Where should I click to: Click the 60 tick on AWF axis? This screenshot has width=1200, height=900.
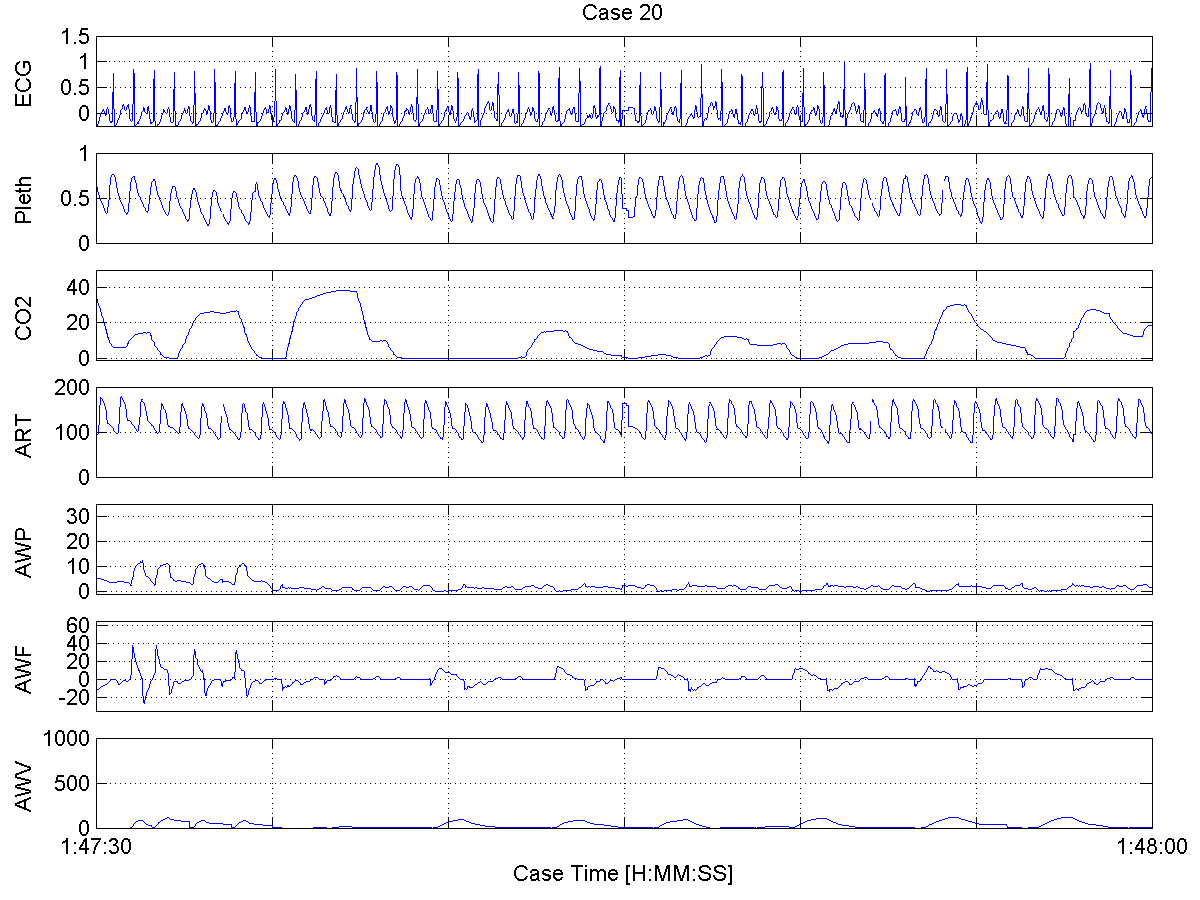[79, 625]
